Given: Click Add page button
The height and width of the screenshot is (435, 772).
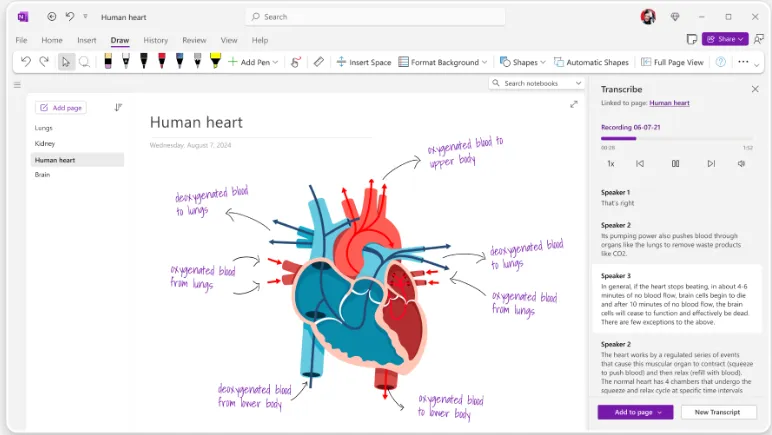Looking at the screenshot, I should pos(61,108).
